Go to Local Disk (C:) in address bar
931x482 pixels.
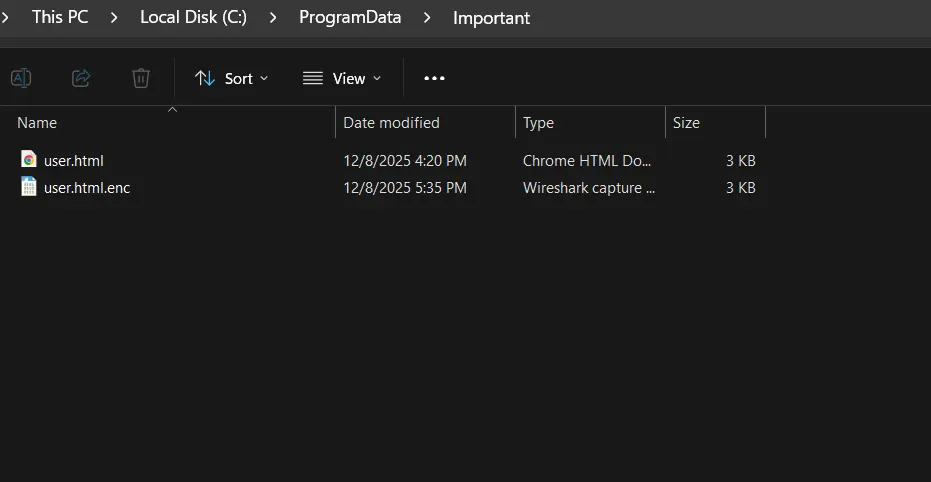193,18
